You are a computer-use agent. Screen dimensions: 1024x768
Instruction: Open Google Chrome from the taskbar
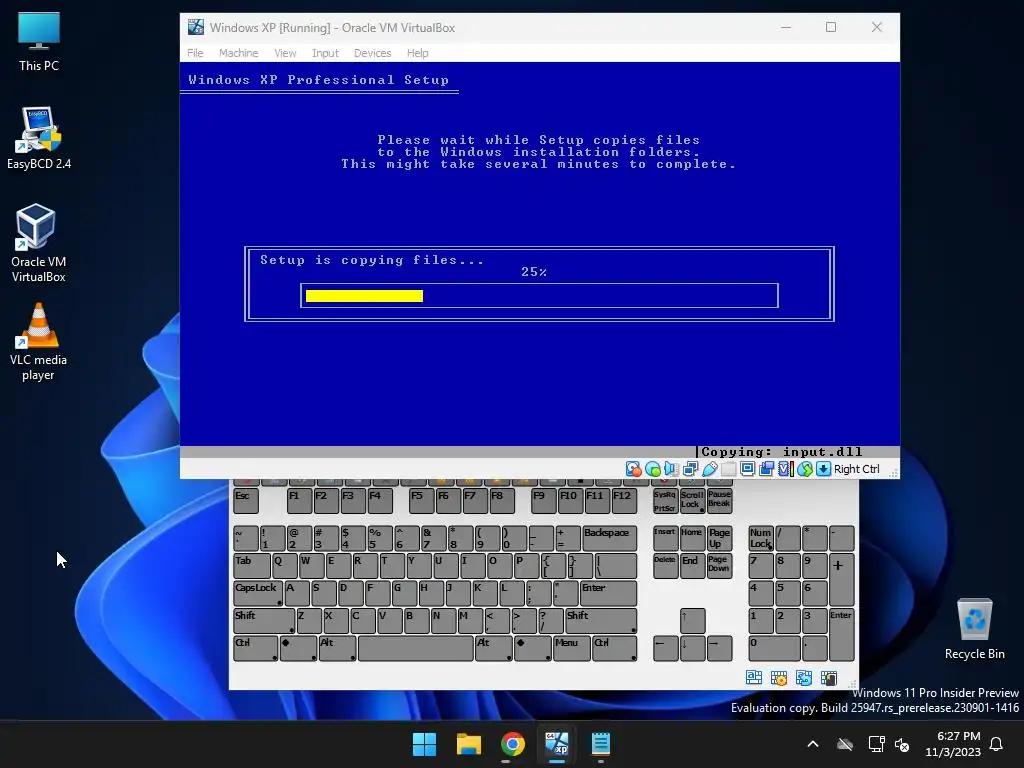point(513,744)
